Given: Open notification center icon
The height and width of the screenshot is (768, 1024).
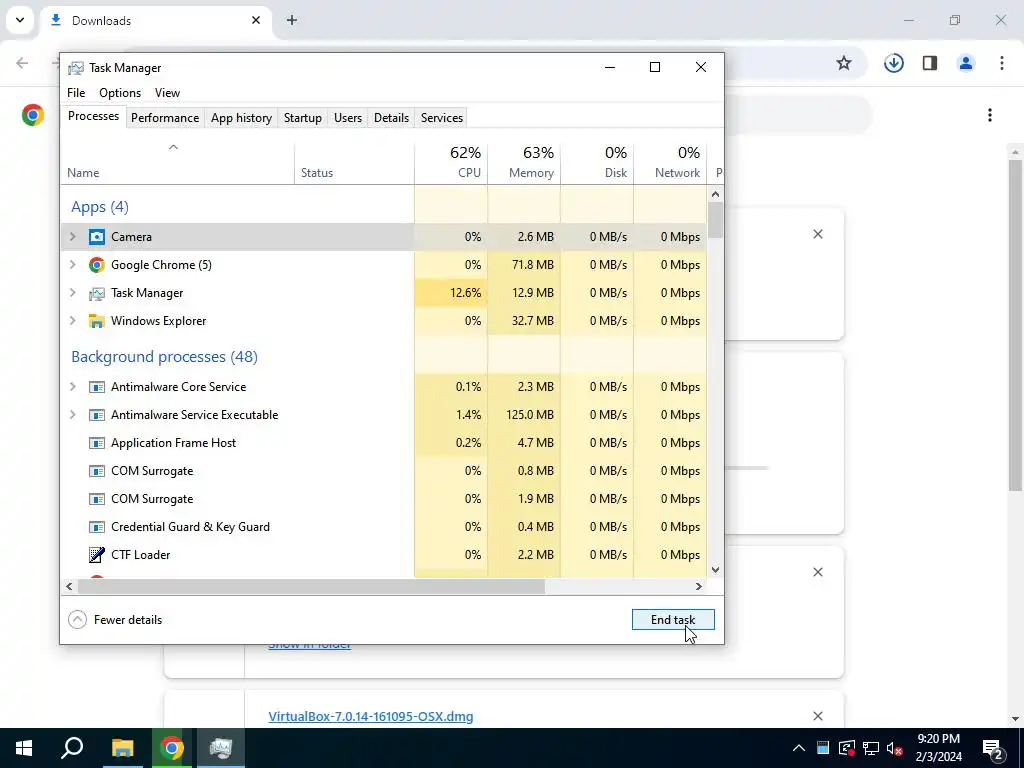Looking at the screenshot, I should point(993,748).
